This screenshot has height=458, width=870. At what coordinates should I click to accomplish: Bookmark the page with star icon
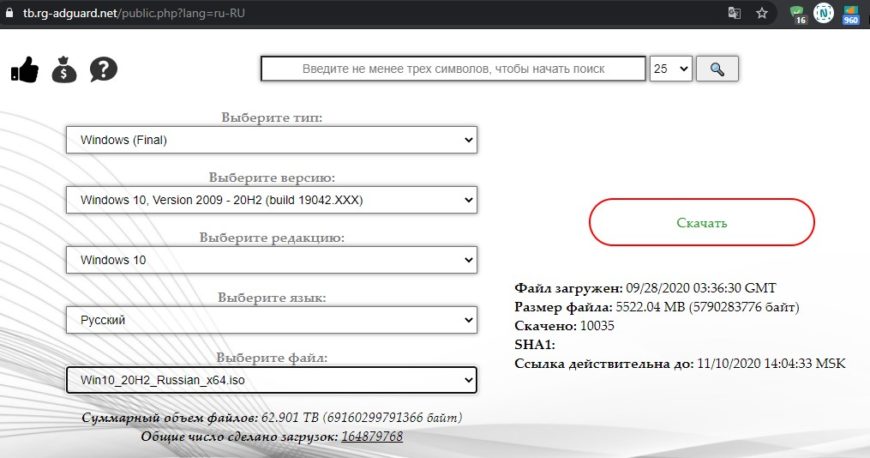point(762,13)
